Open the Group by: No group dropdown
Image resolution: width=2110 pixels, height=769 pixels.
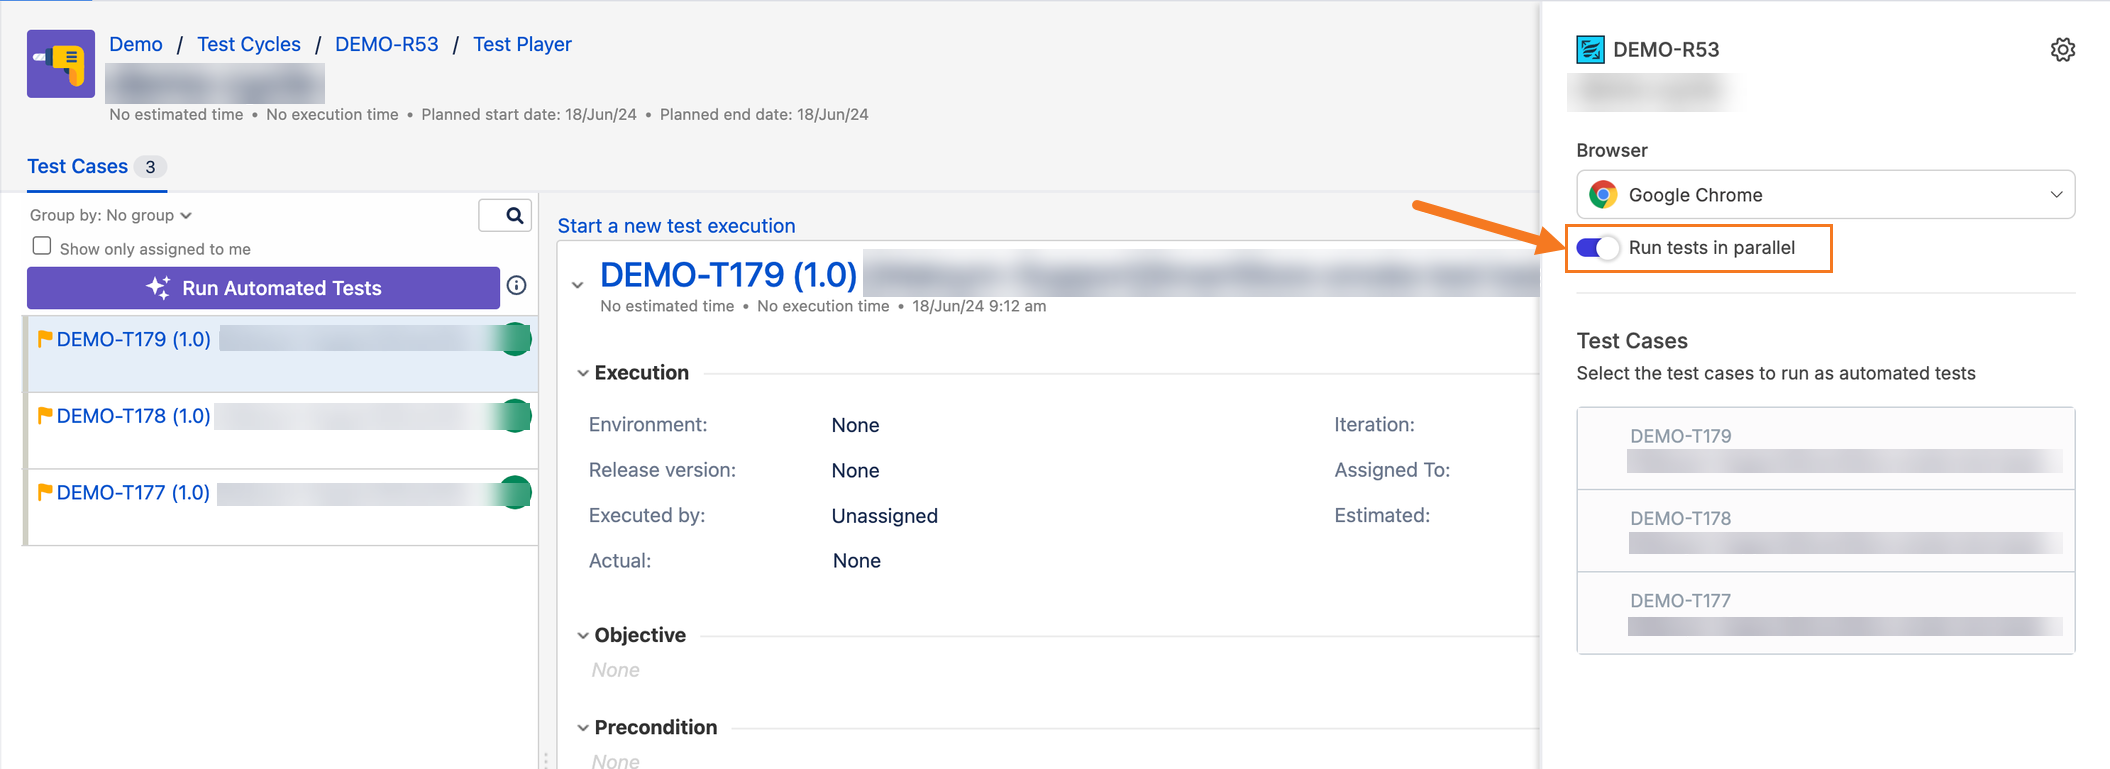[111, 215]
